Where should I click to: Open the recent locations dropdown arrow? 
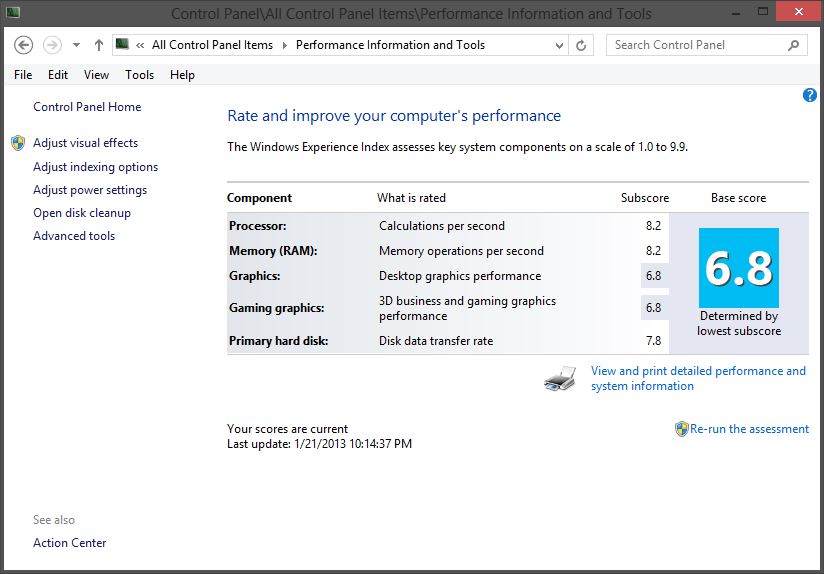[76, 45]
